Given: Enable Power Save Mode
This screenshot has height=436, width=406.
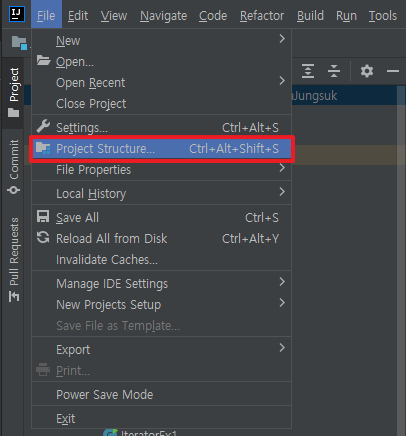Looking at the screenshot, I should [162, 394].
